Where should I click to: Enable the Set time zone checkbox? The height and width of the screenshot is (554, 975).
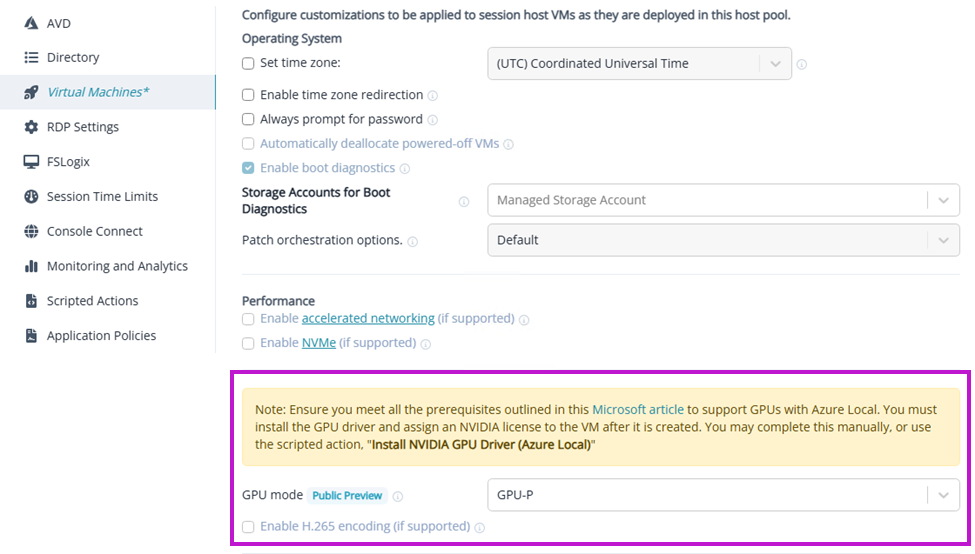coord(248,63)
